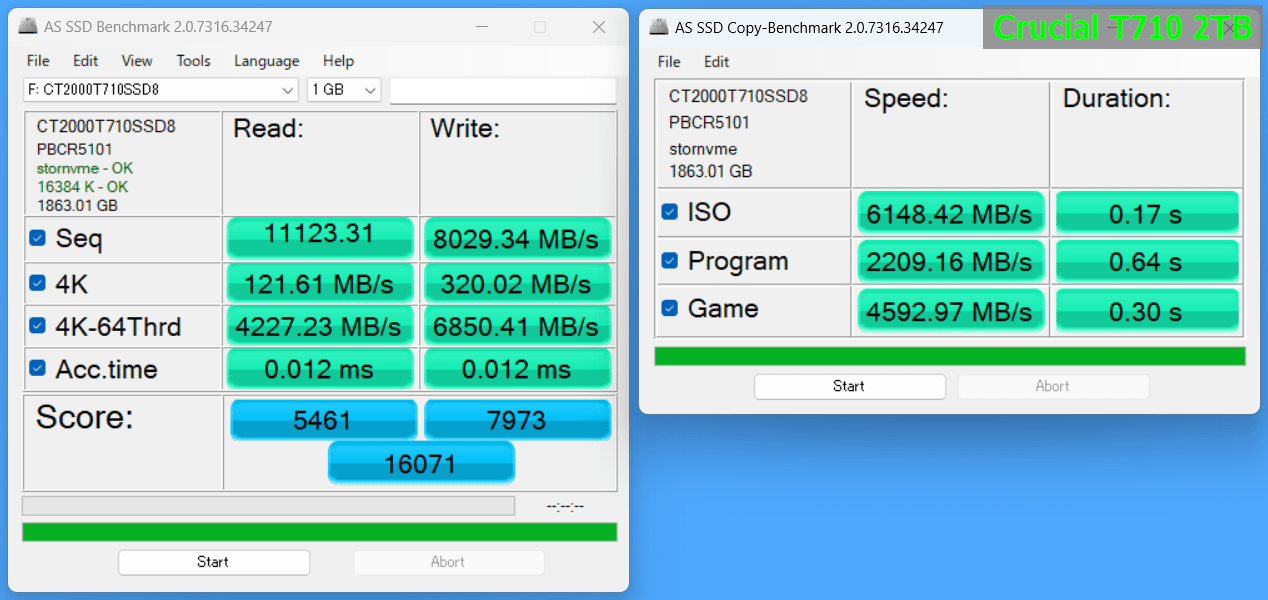The image size is (1268, 600).
Task: Click the gray progress bar beside the timer
Action: pyautogui.click(x=268, y=506)
